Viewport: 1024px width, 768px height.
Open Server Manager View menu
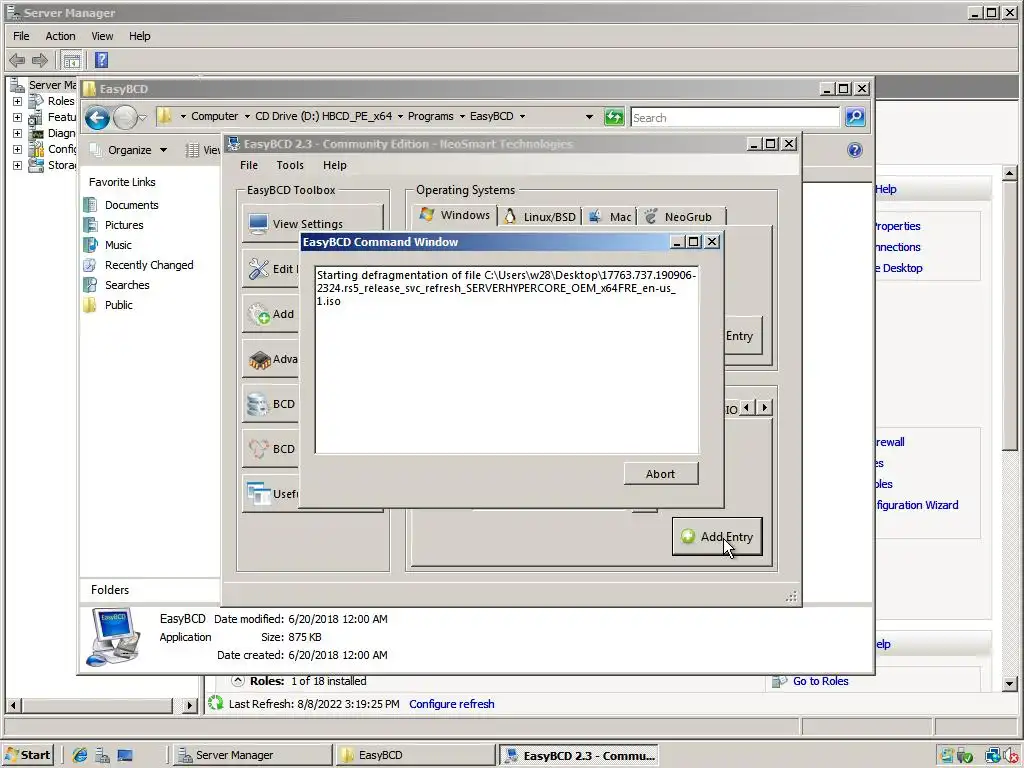point(102,36)
